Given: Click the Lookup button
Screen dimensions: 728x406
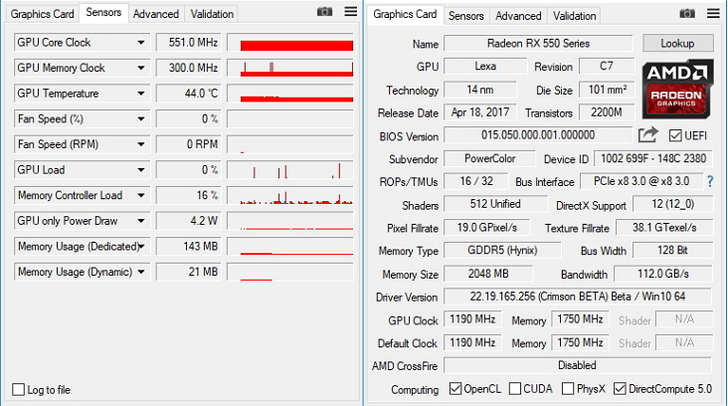Looking at the screenshot, I should (x=678, y=43).
